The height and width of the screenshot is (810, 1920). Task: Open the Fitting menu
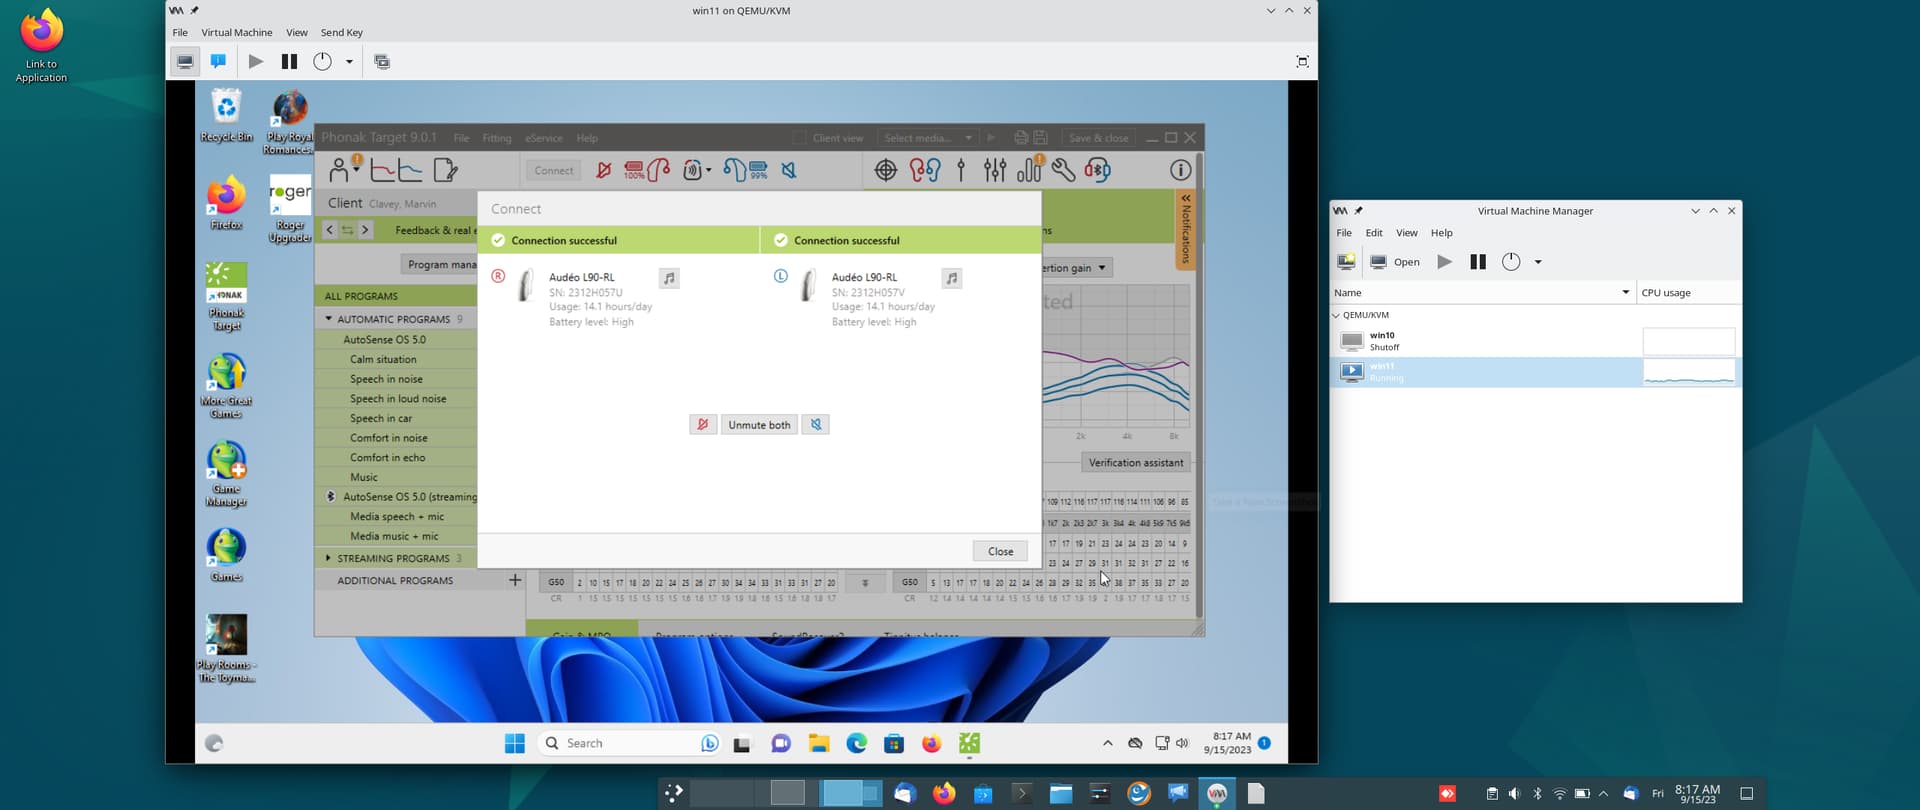pos(497,138)
